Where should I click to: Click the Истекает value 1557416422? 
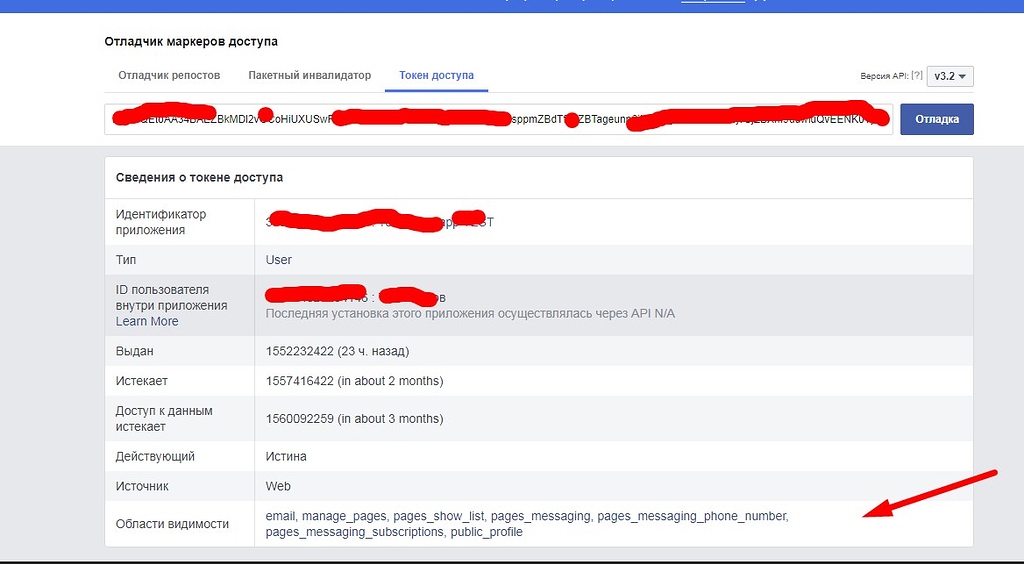click(x=300, y=381)
